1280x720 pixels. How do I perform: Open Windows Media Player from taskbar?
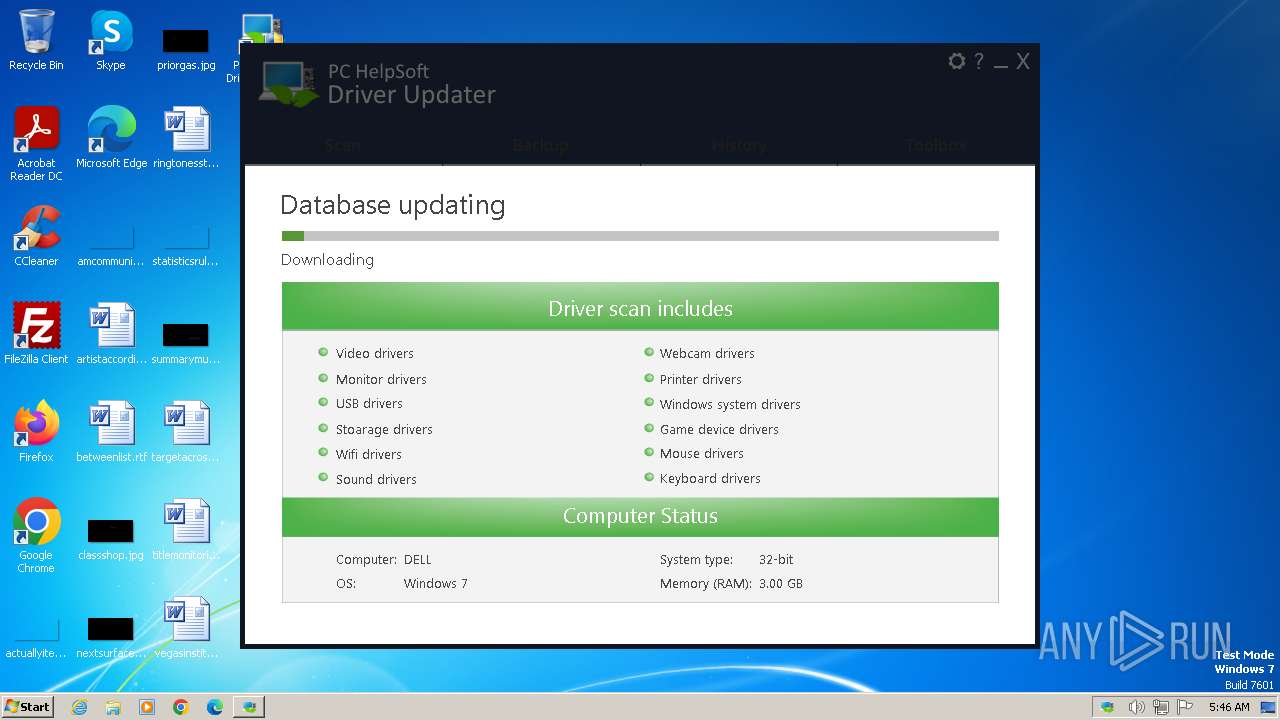[x=147, y=707]
